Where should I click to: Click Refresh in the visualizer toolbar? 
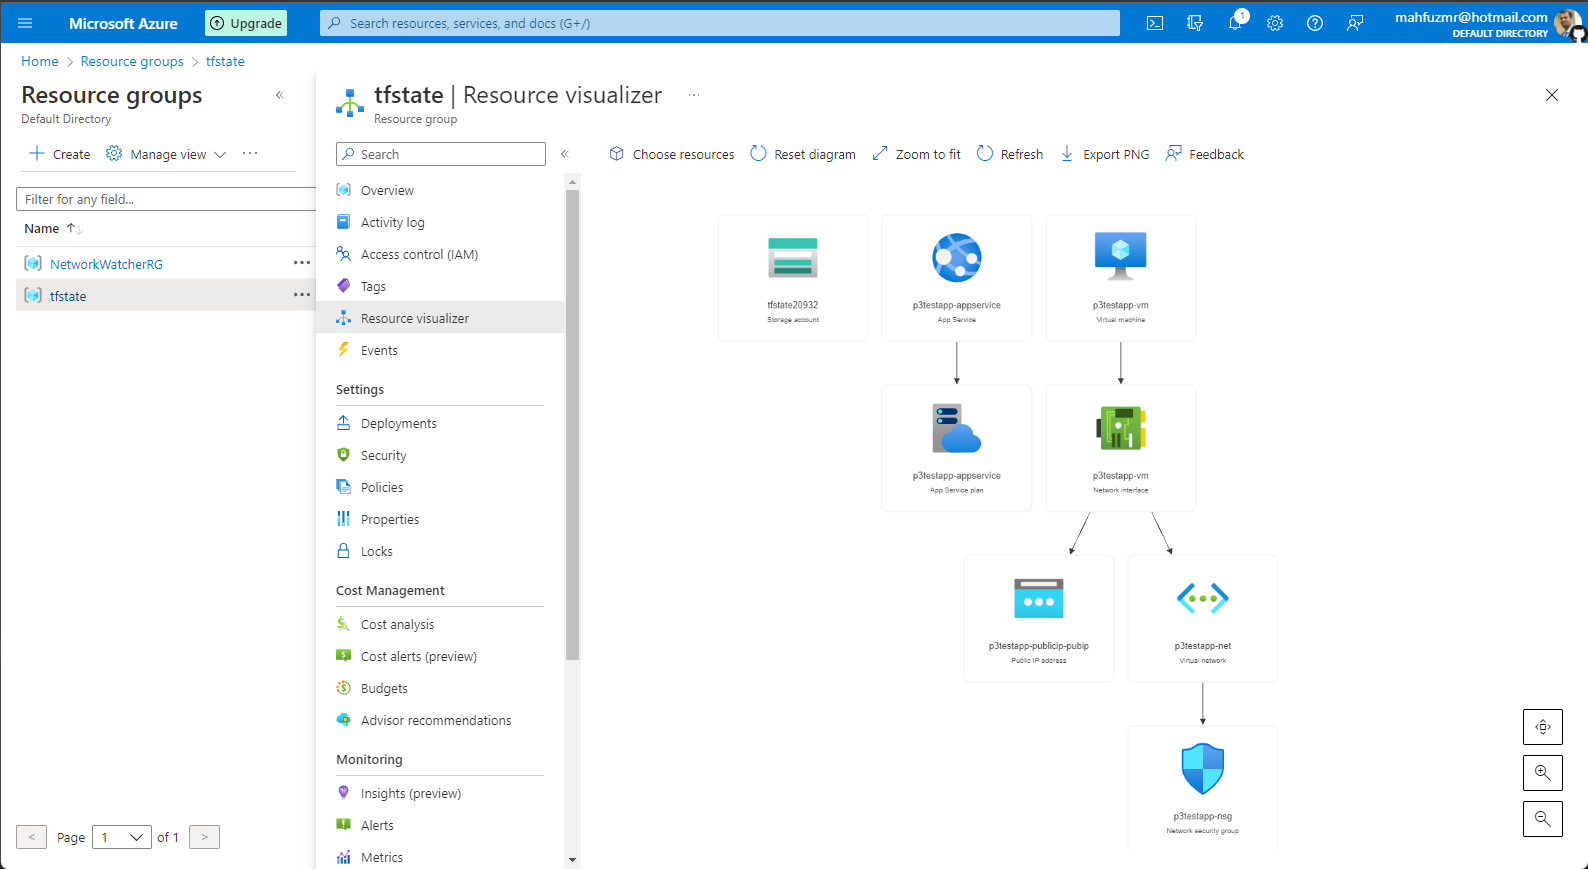1010,154
